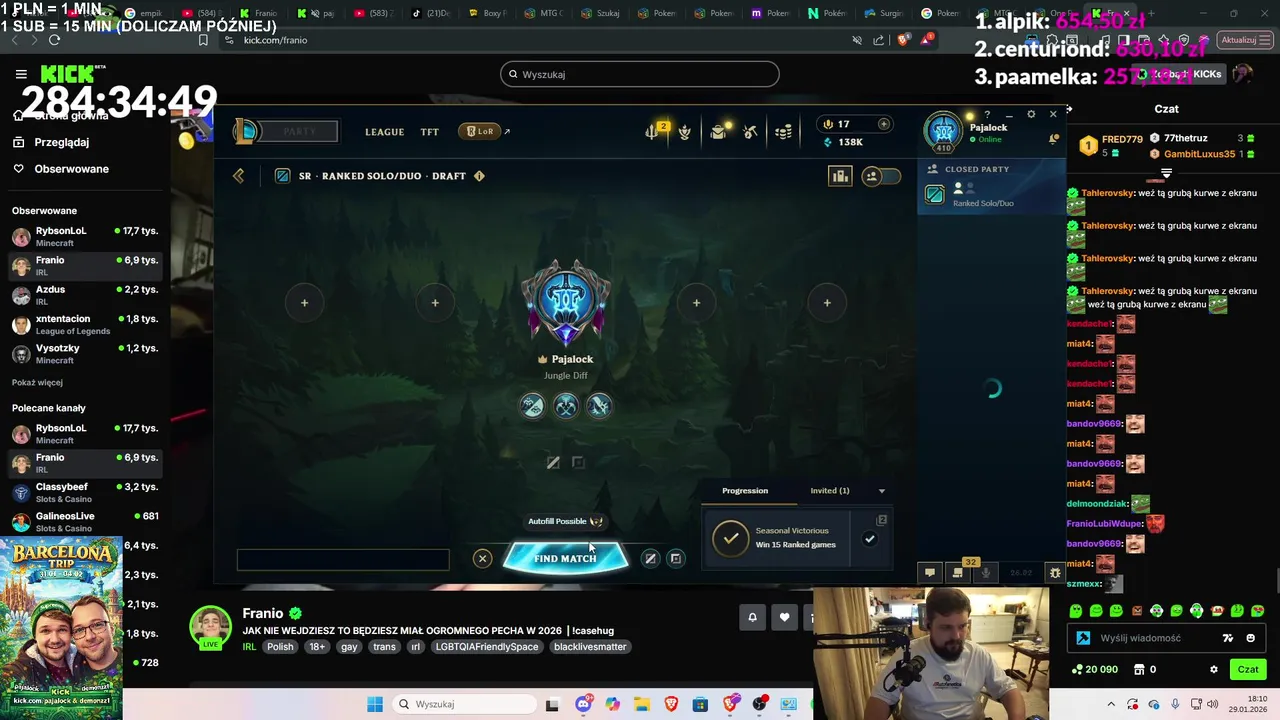1280x720 pixels.
Task: Click the Barcelona Trip banner
Action: point(61,628)
